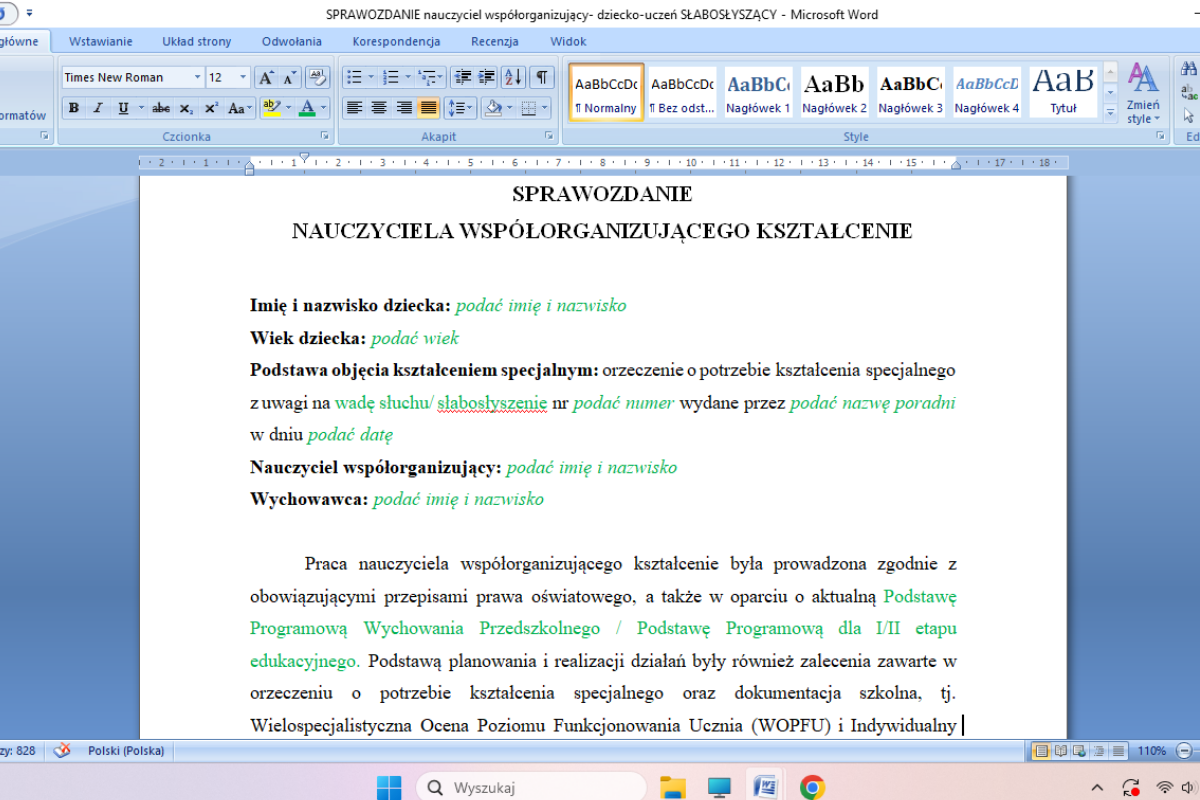Open the Wstawianie ribbon tab

coord(100,41)
